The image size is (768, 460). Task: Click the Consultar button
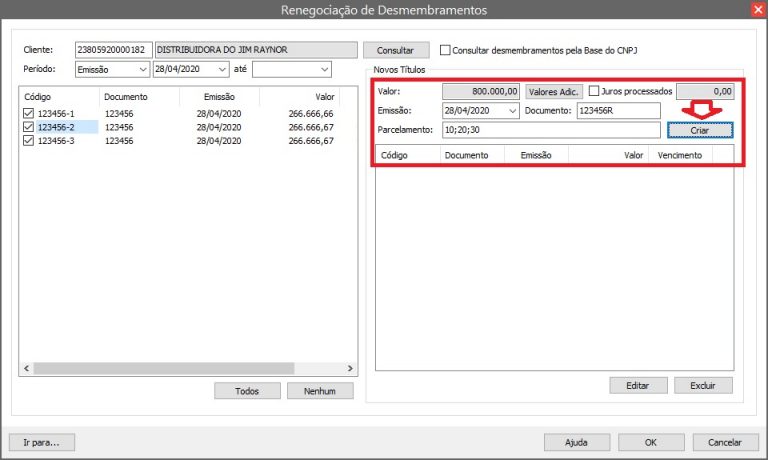[396, 50]
